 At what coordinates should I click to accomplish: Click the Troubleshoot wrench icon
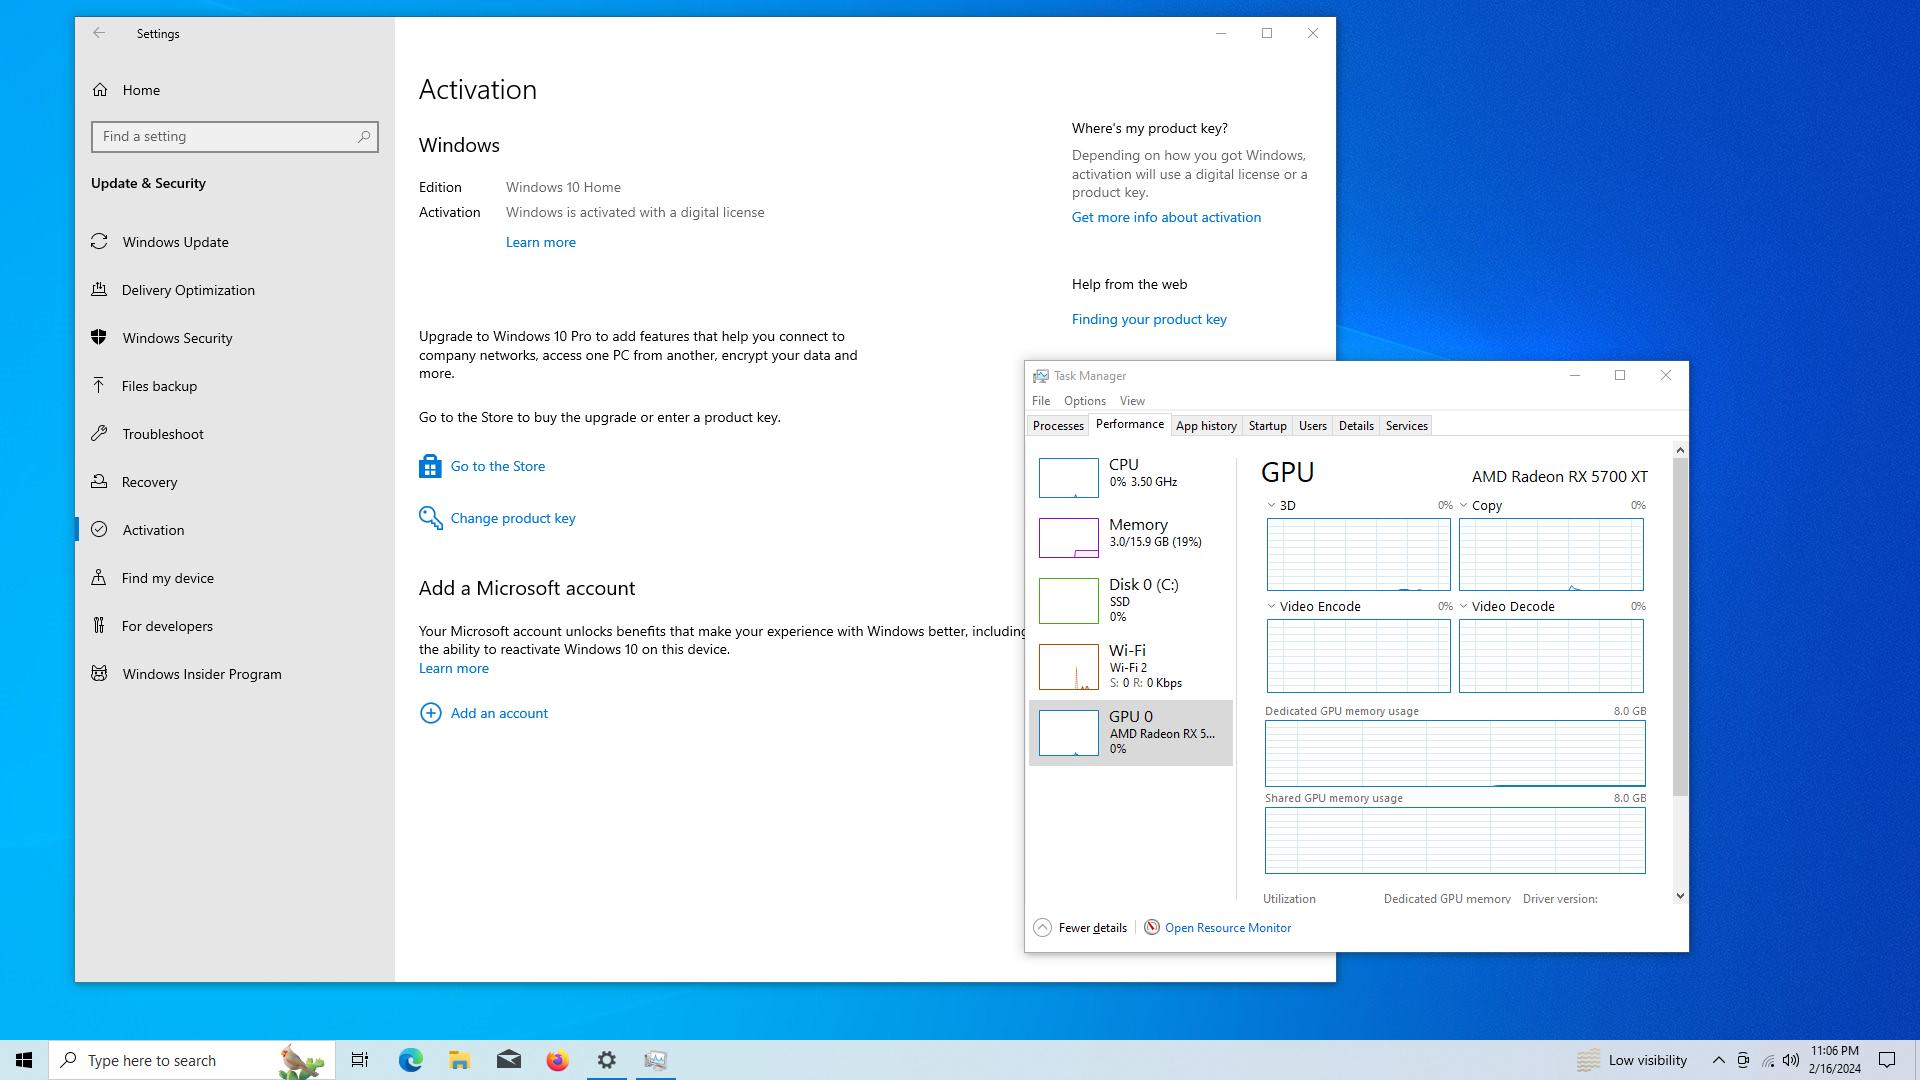coord(99,434)
